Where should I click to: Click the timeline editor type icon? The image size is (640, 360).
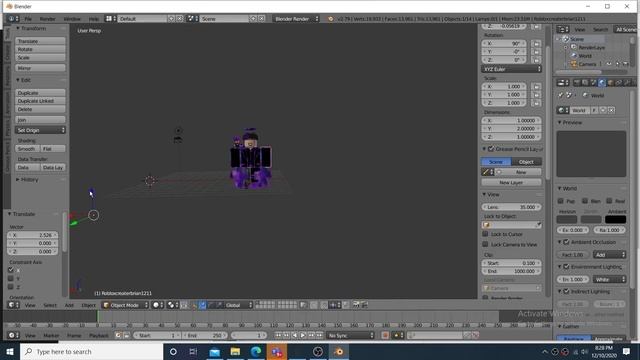(13, 335)
